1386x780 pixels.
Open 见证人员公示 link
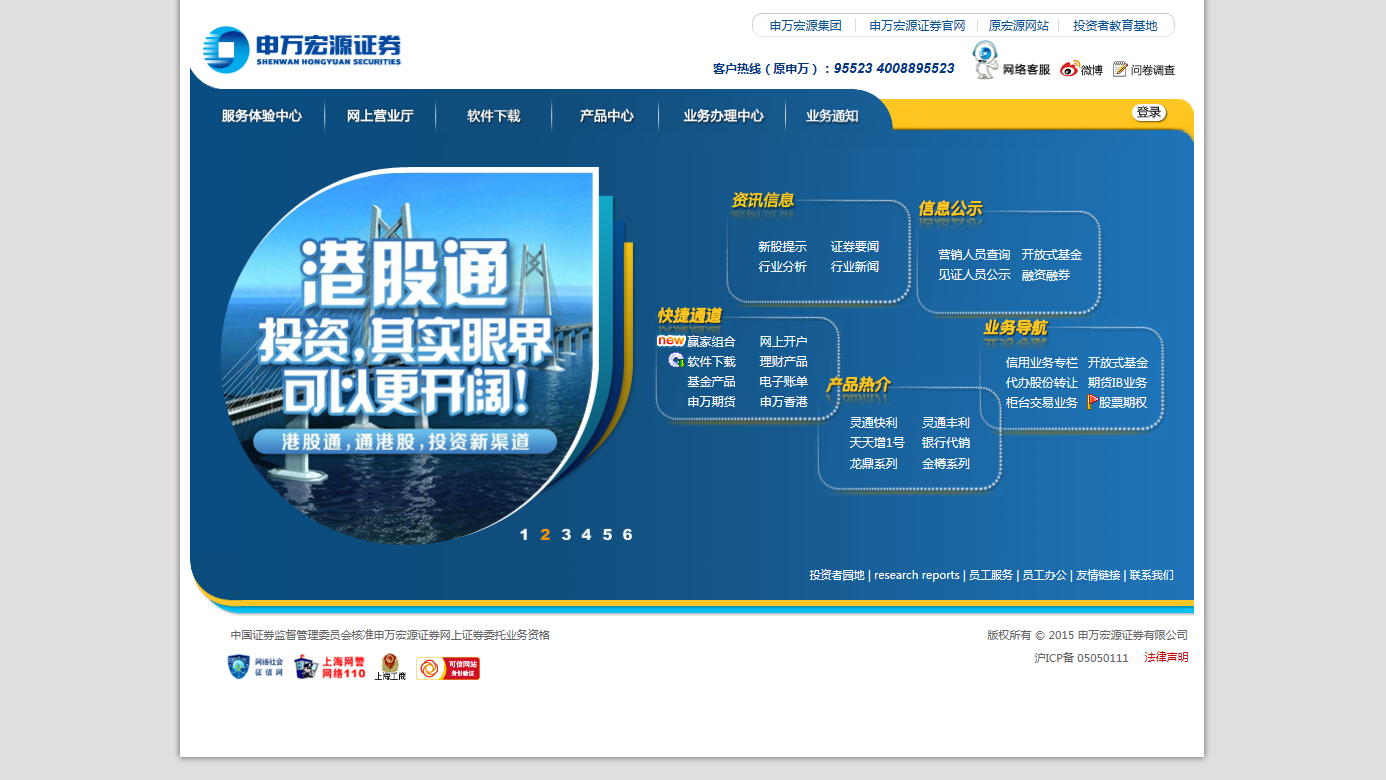[x=974, y=275]
